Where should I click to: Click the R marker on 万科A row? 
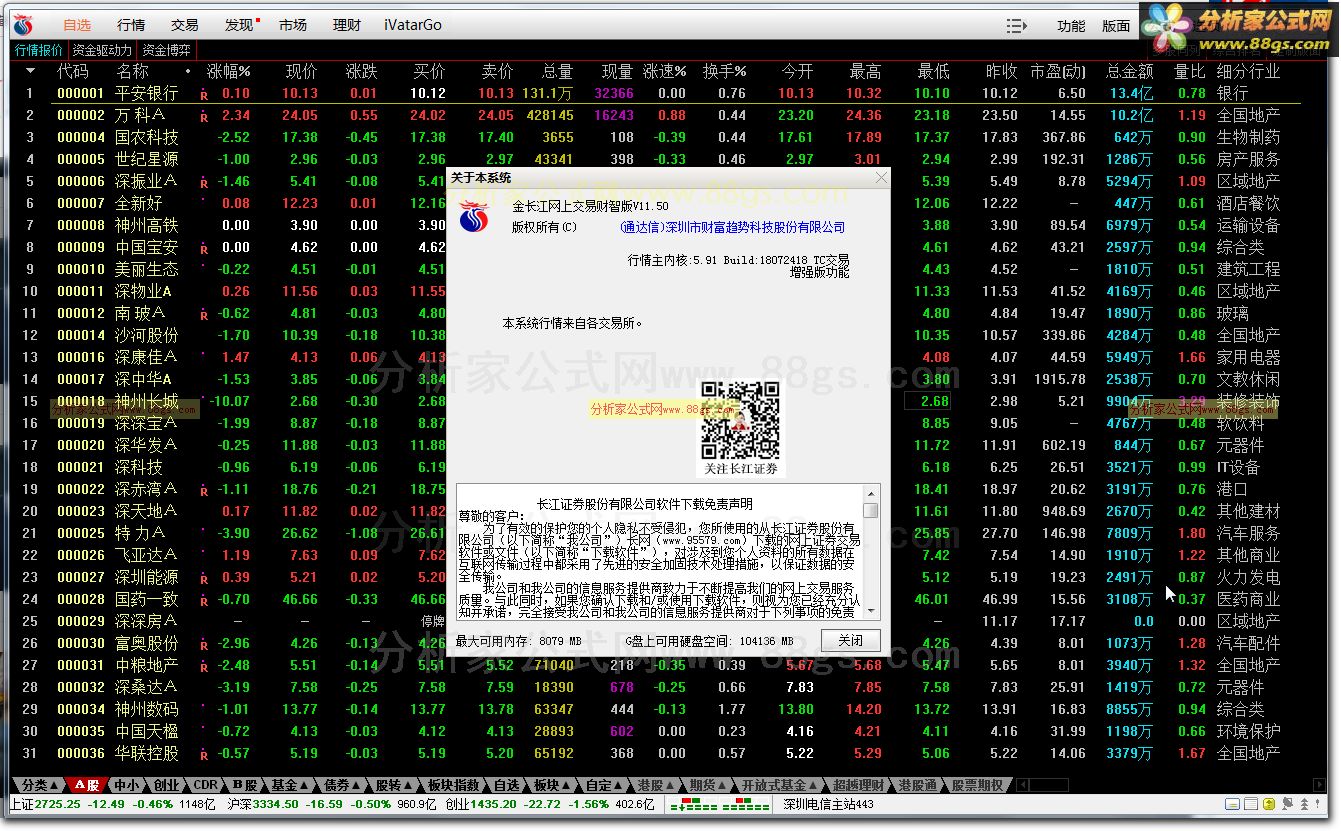click(x=204, y=116)
